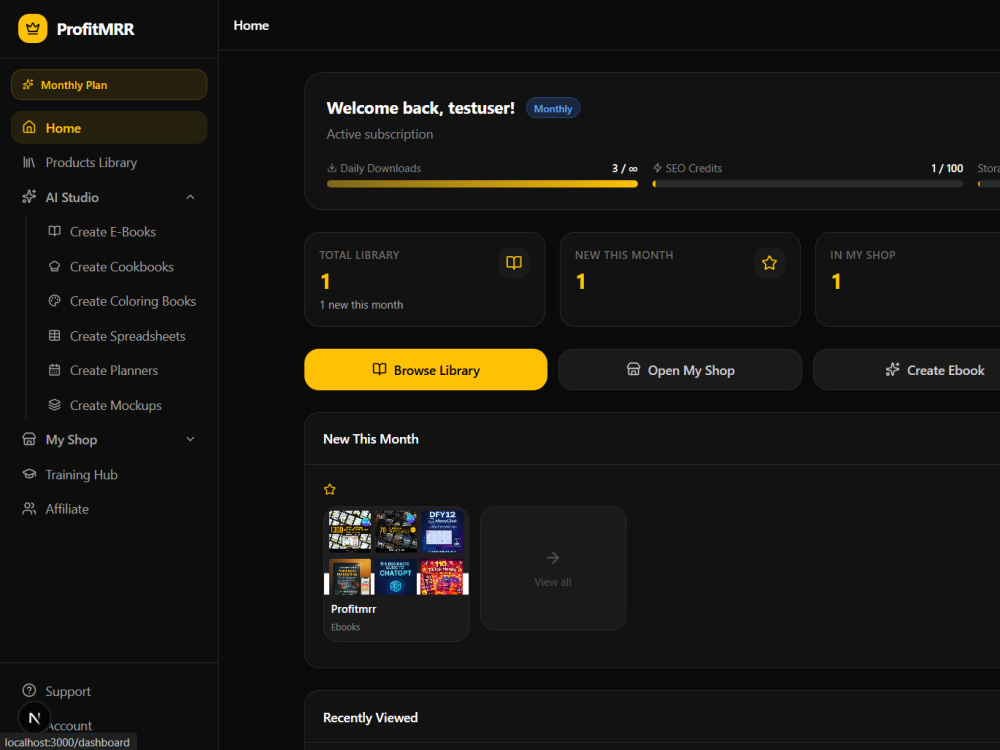Select Create Spreadsheets menu item
The height and width of the screenshot is (750, 1000).
[121, 335]
